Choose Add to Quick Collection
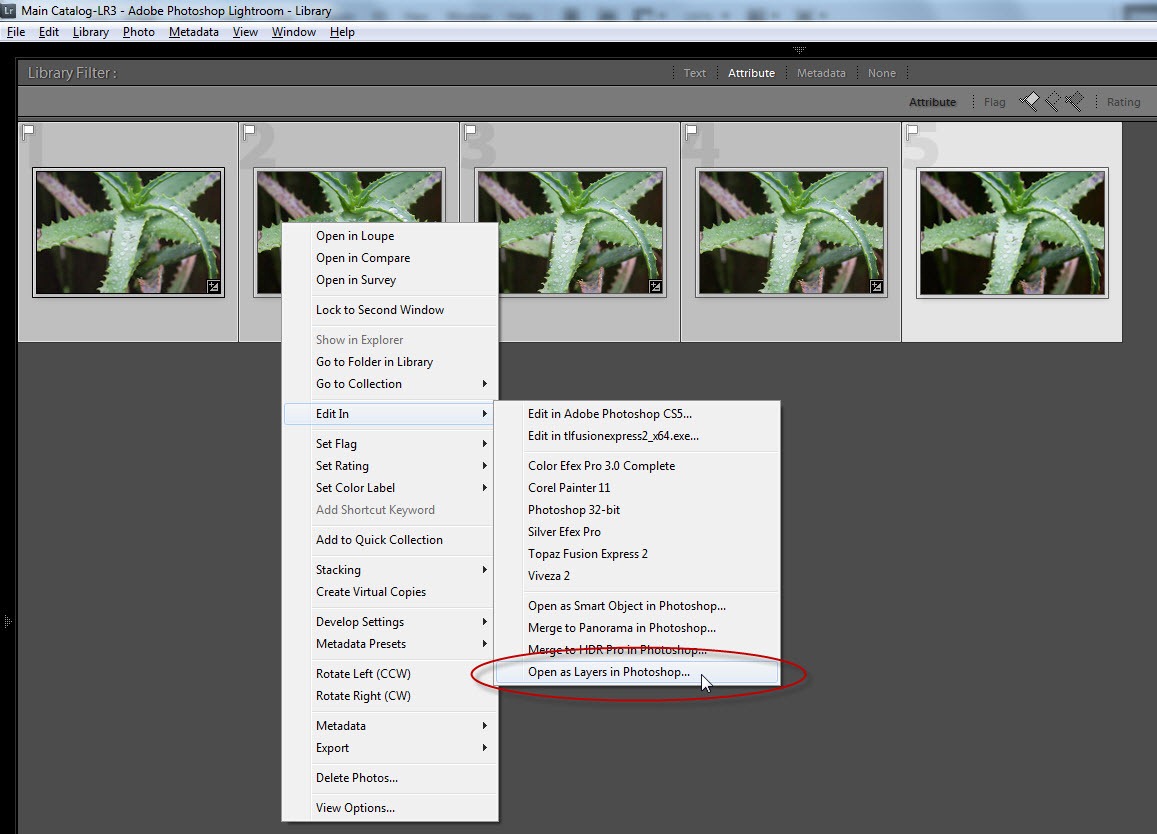 pos(390,540)
